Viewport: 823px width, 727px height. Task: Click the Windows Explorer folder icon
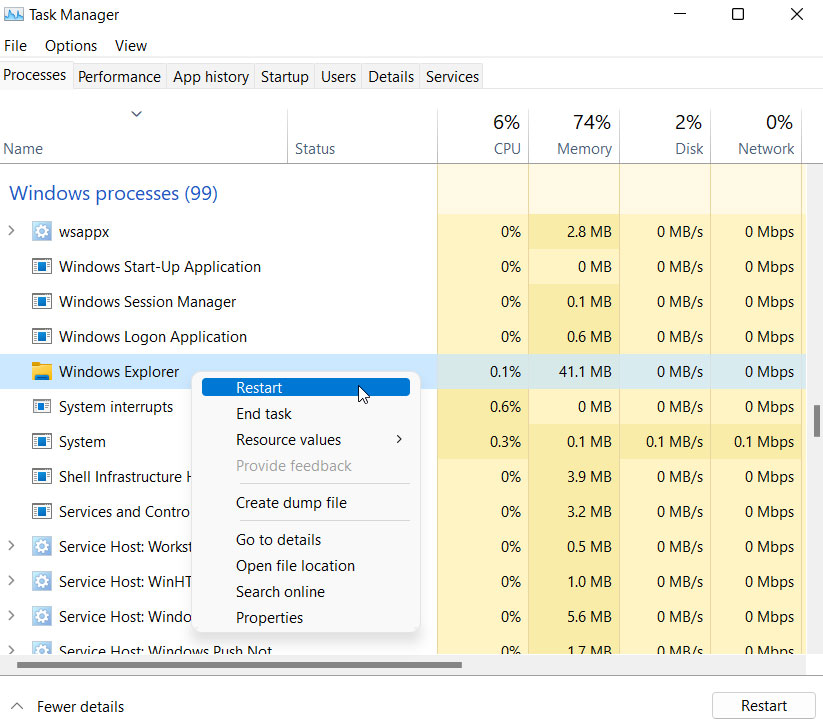coord(41,371)
